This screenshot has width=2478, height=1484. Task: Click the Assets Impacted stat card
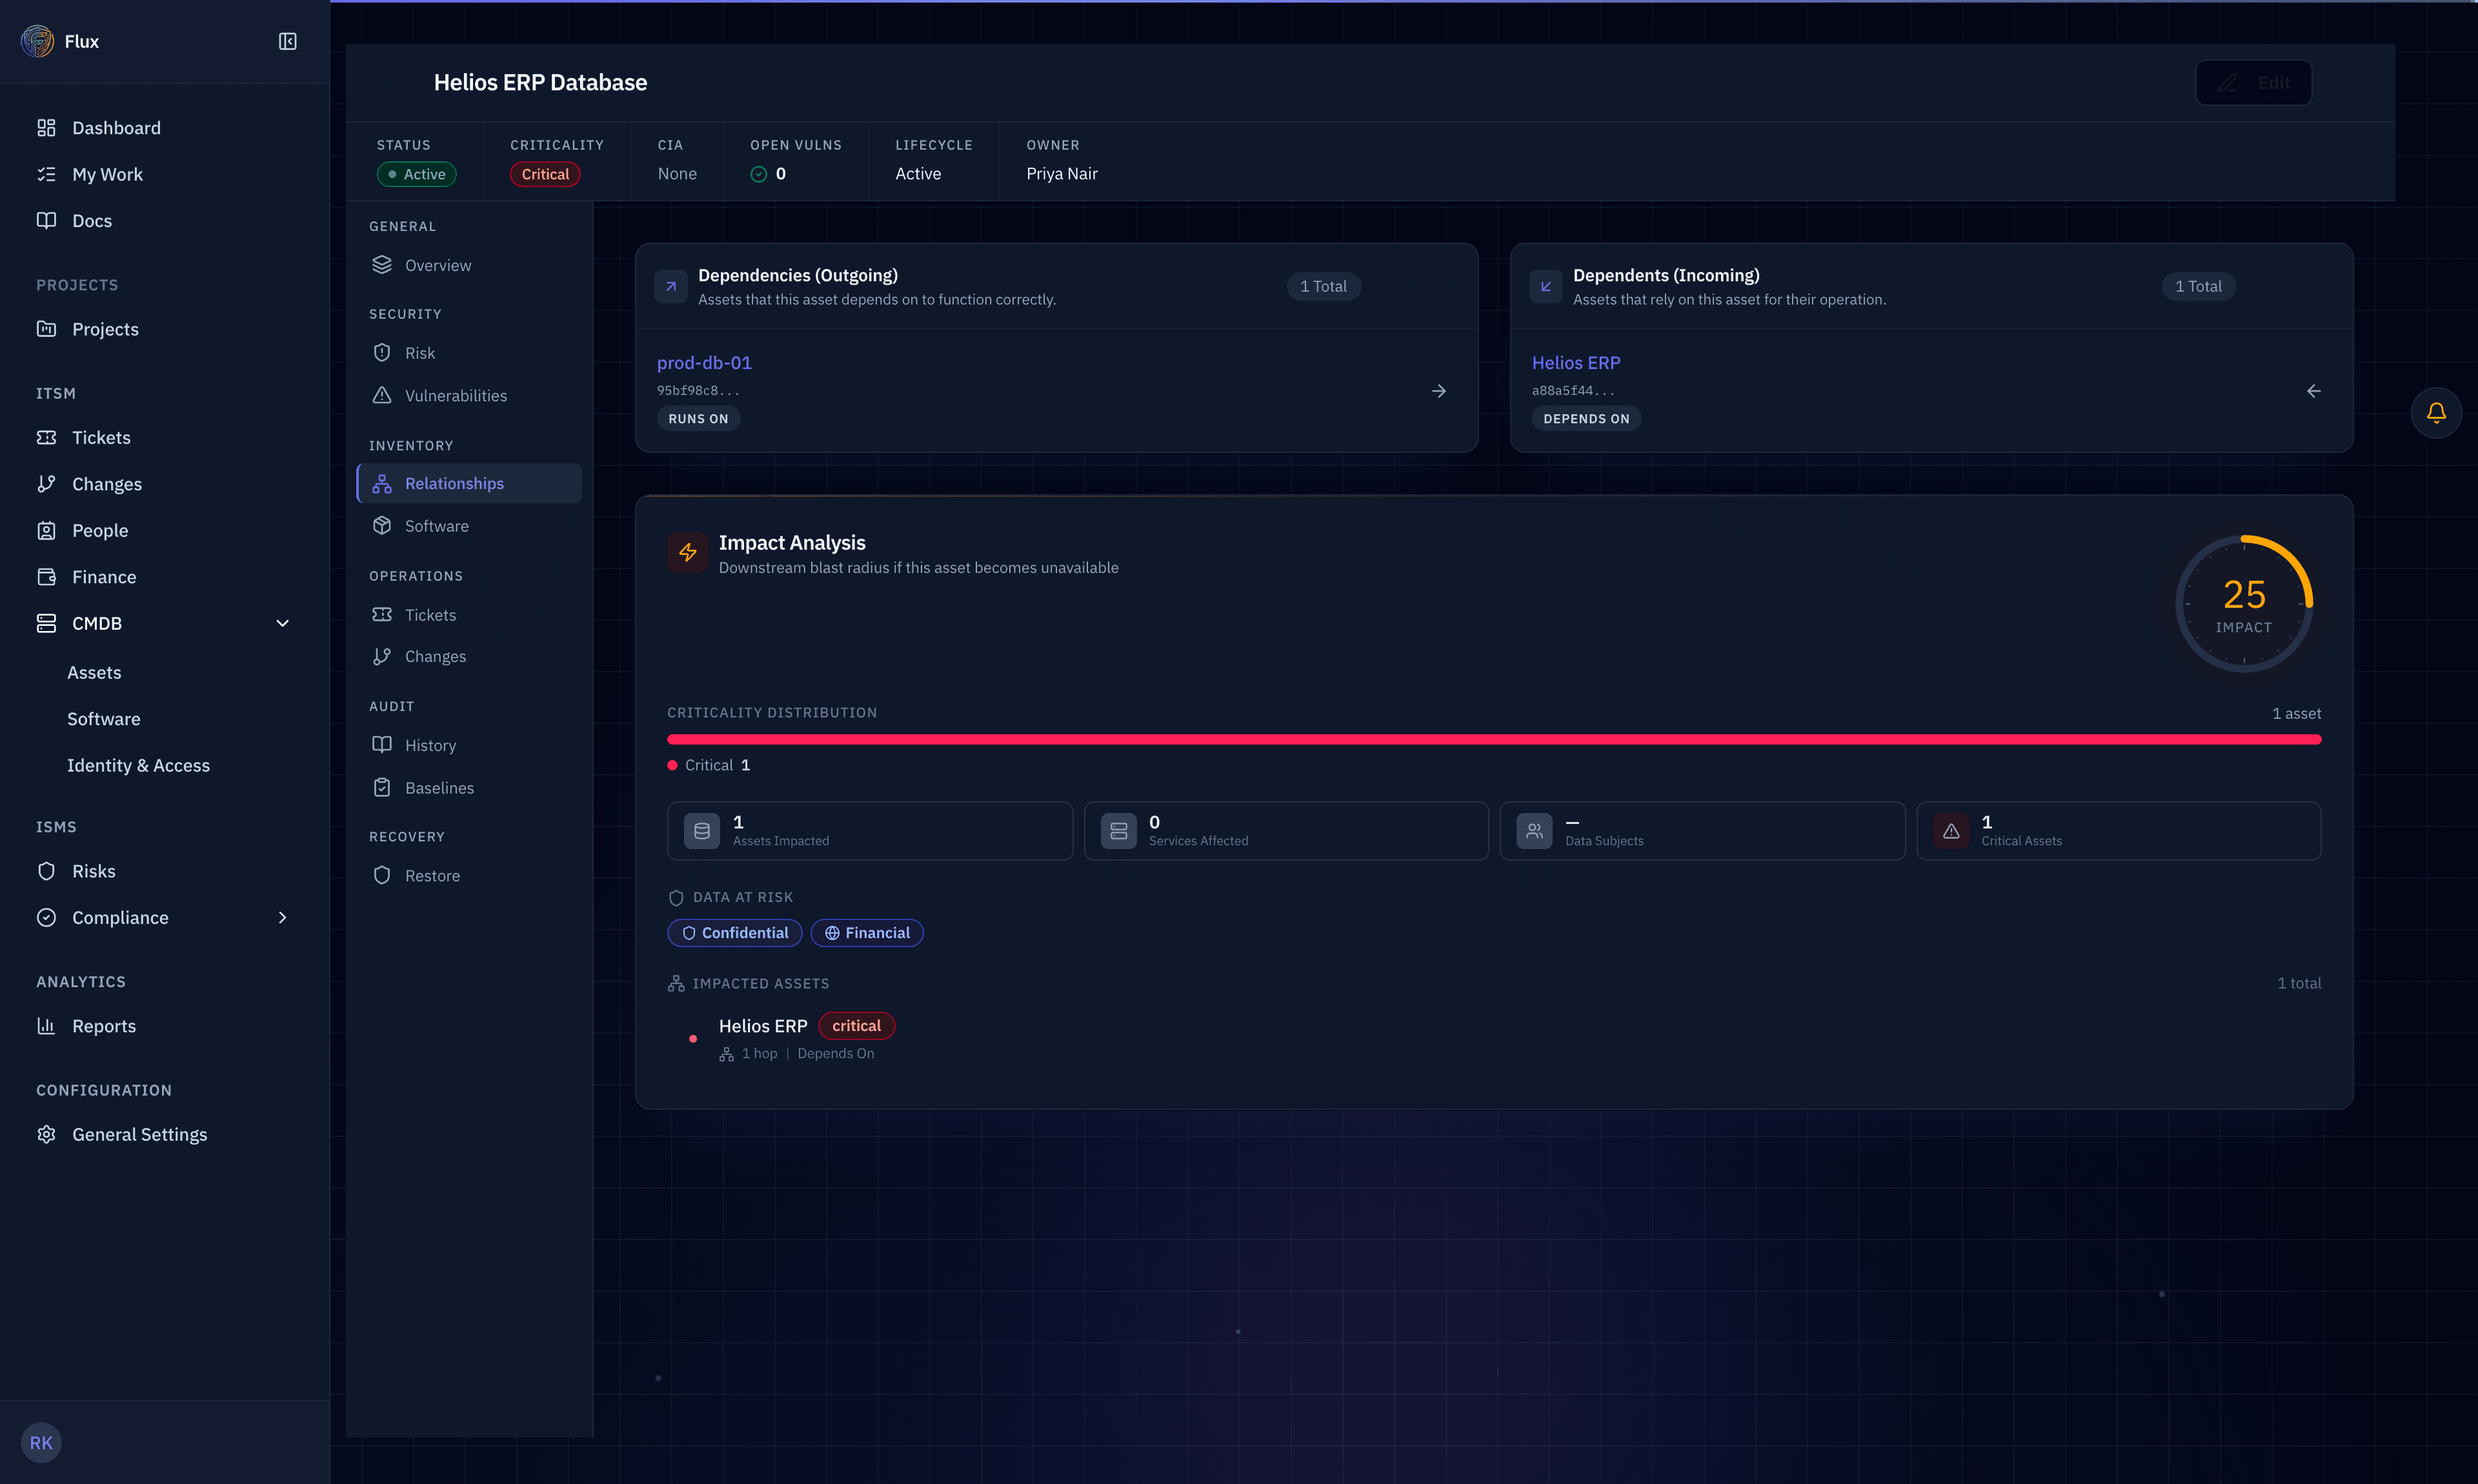tap(870, 831)
